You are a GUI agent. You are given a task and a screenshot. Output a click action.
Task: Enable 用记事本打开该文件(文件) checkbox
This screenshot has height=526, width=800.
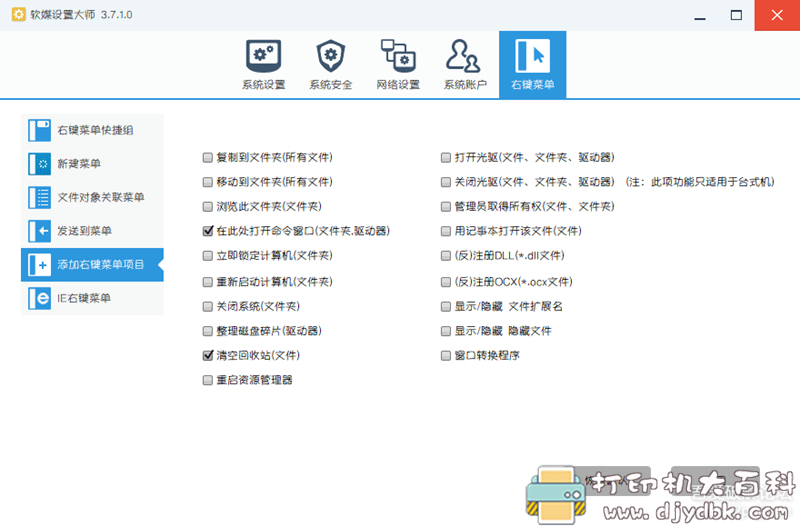(x=445, y=231)
